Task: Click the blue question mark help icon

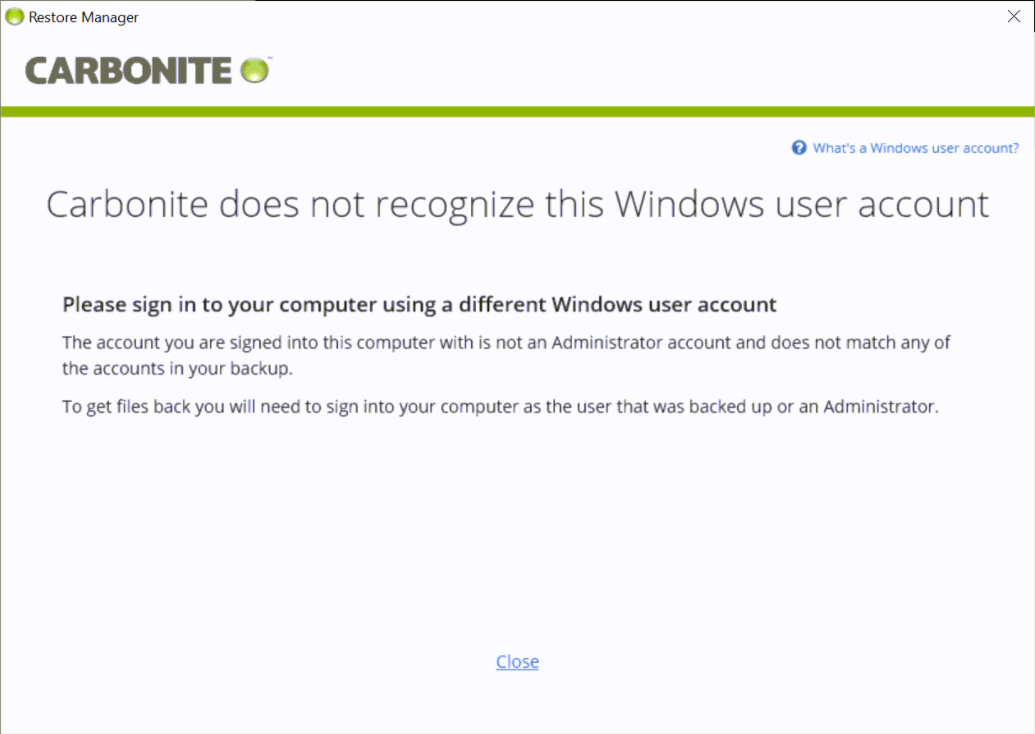Action: point(799,148)
